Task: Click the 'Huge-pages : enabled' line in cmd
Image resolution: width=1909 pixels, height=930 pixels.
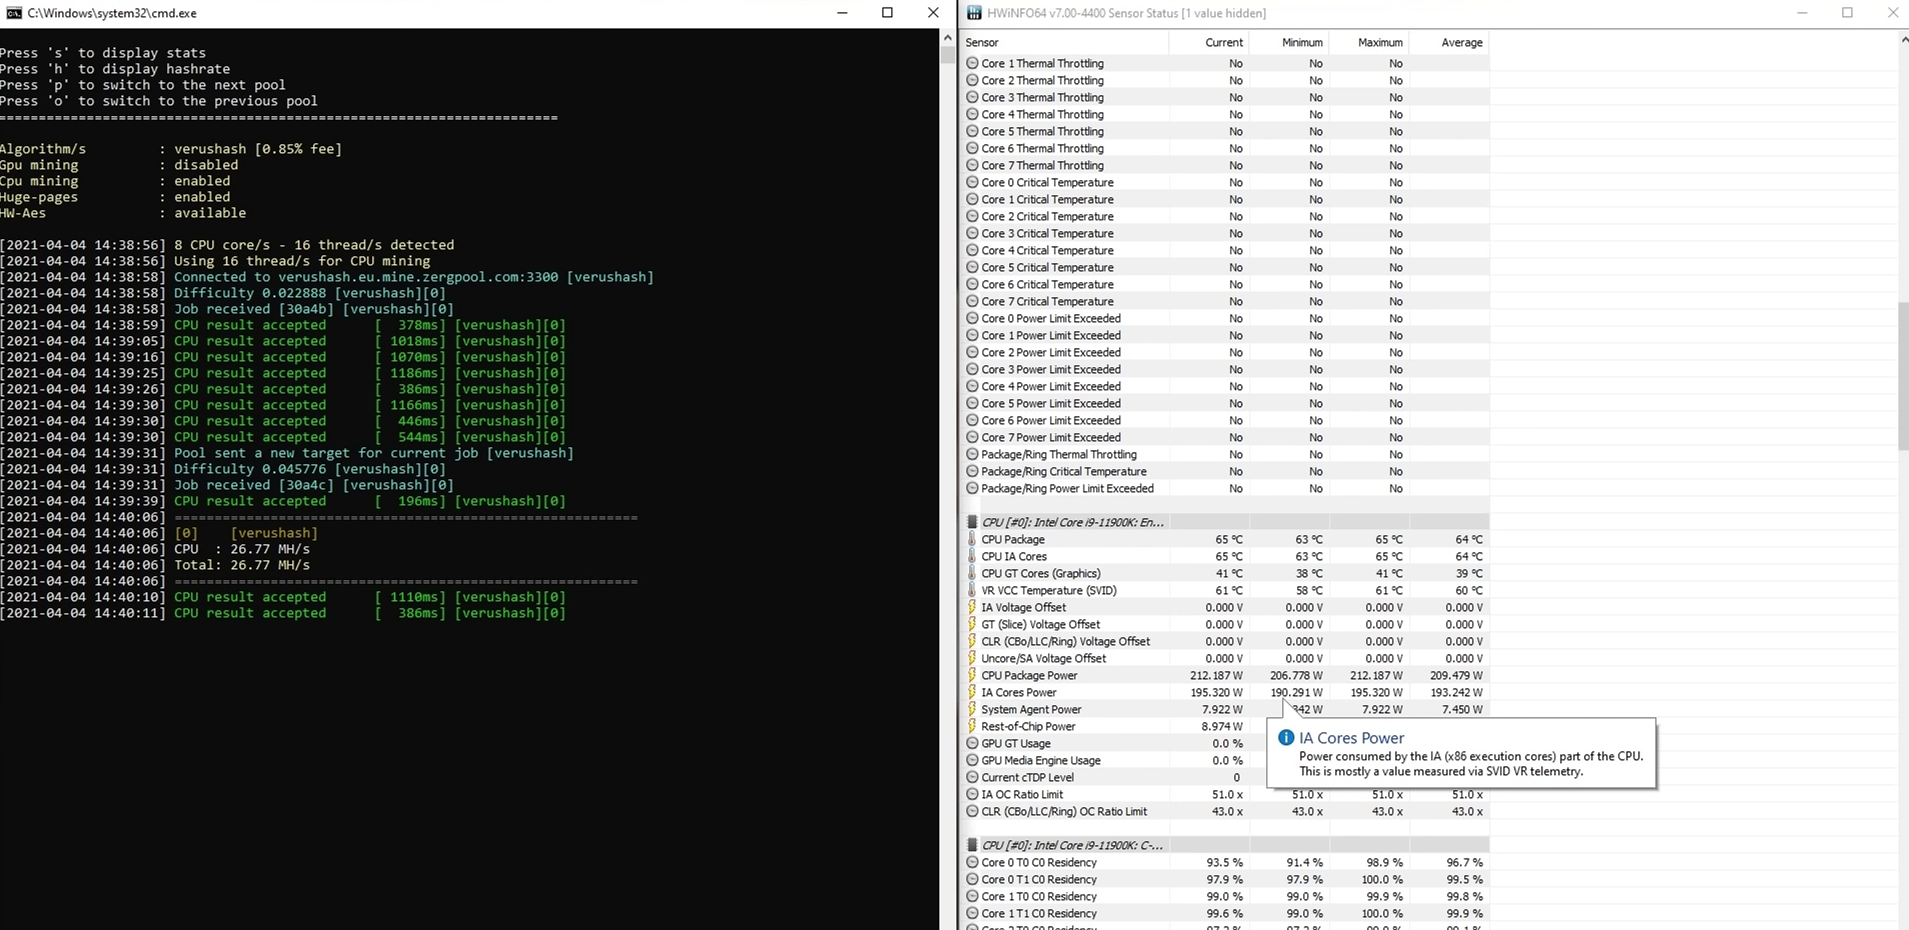Action: click(x=115, y=197)
